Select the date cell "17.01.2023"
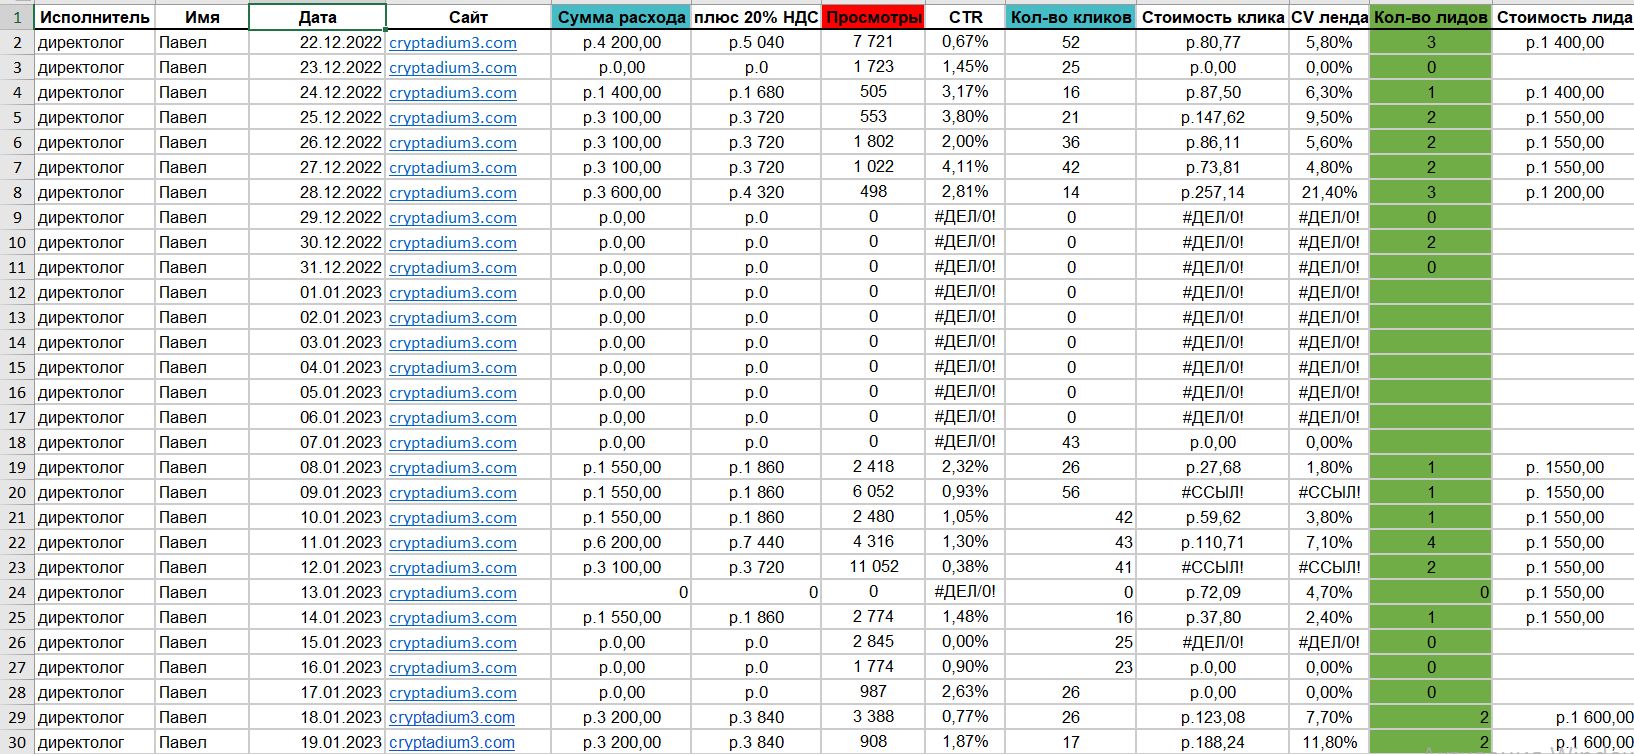1634x754 pixels. (x=317, y=692)
